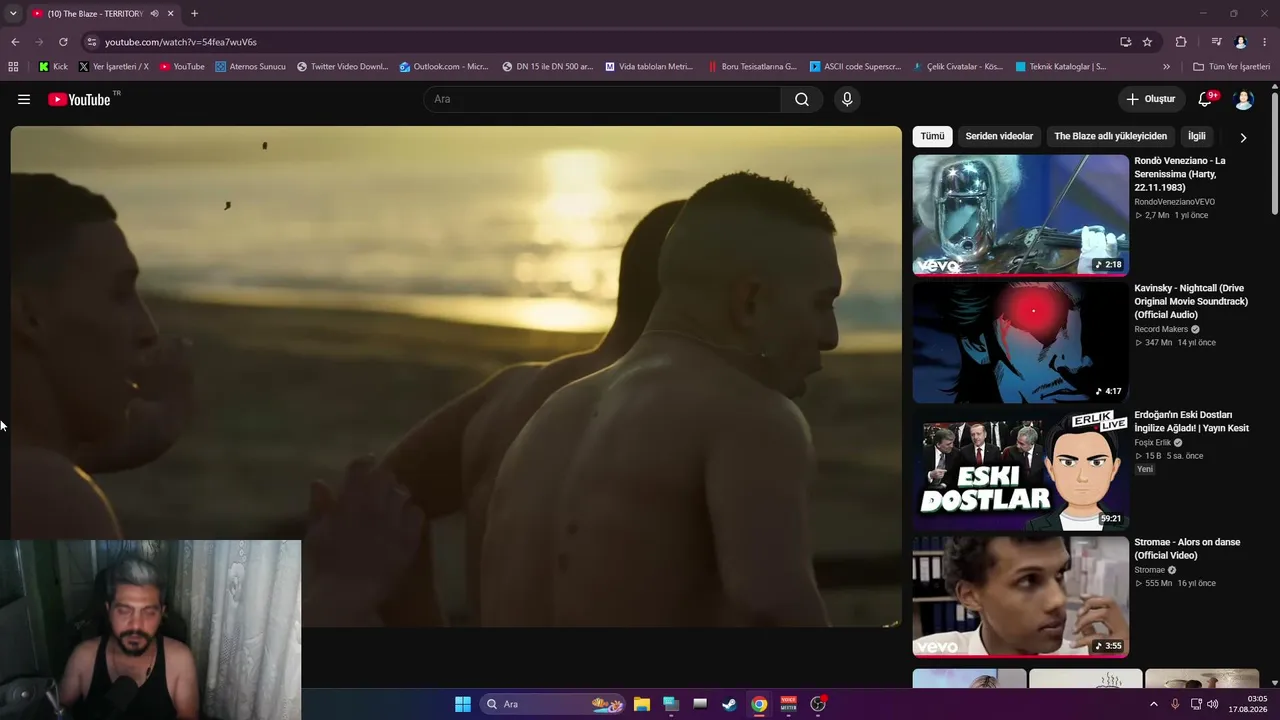Open the YouTube account avatar menu
Image resolution: width=1280 pixels, height=720 pixels.
[1244, 99]
